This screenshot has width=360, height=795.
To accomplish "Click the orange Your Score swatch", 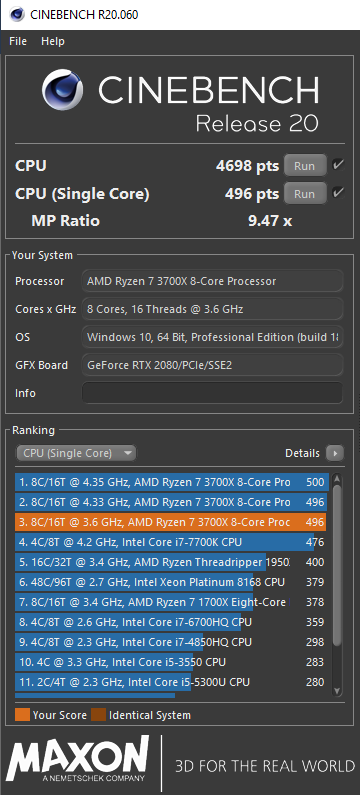I will pyautogui.click(x=22, y=715).
